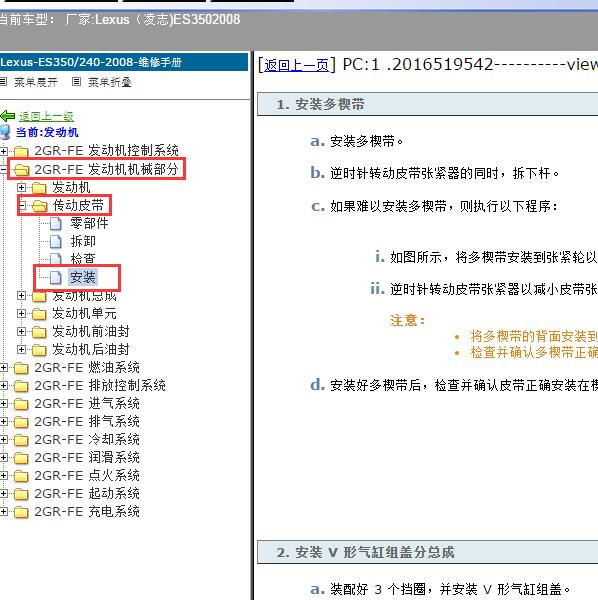The height and width of the screenshot is (600, 598).
Task: Click the 2GR-FE 发动机控制系统 folder icon
Action: (21, 151)
